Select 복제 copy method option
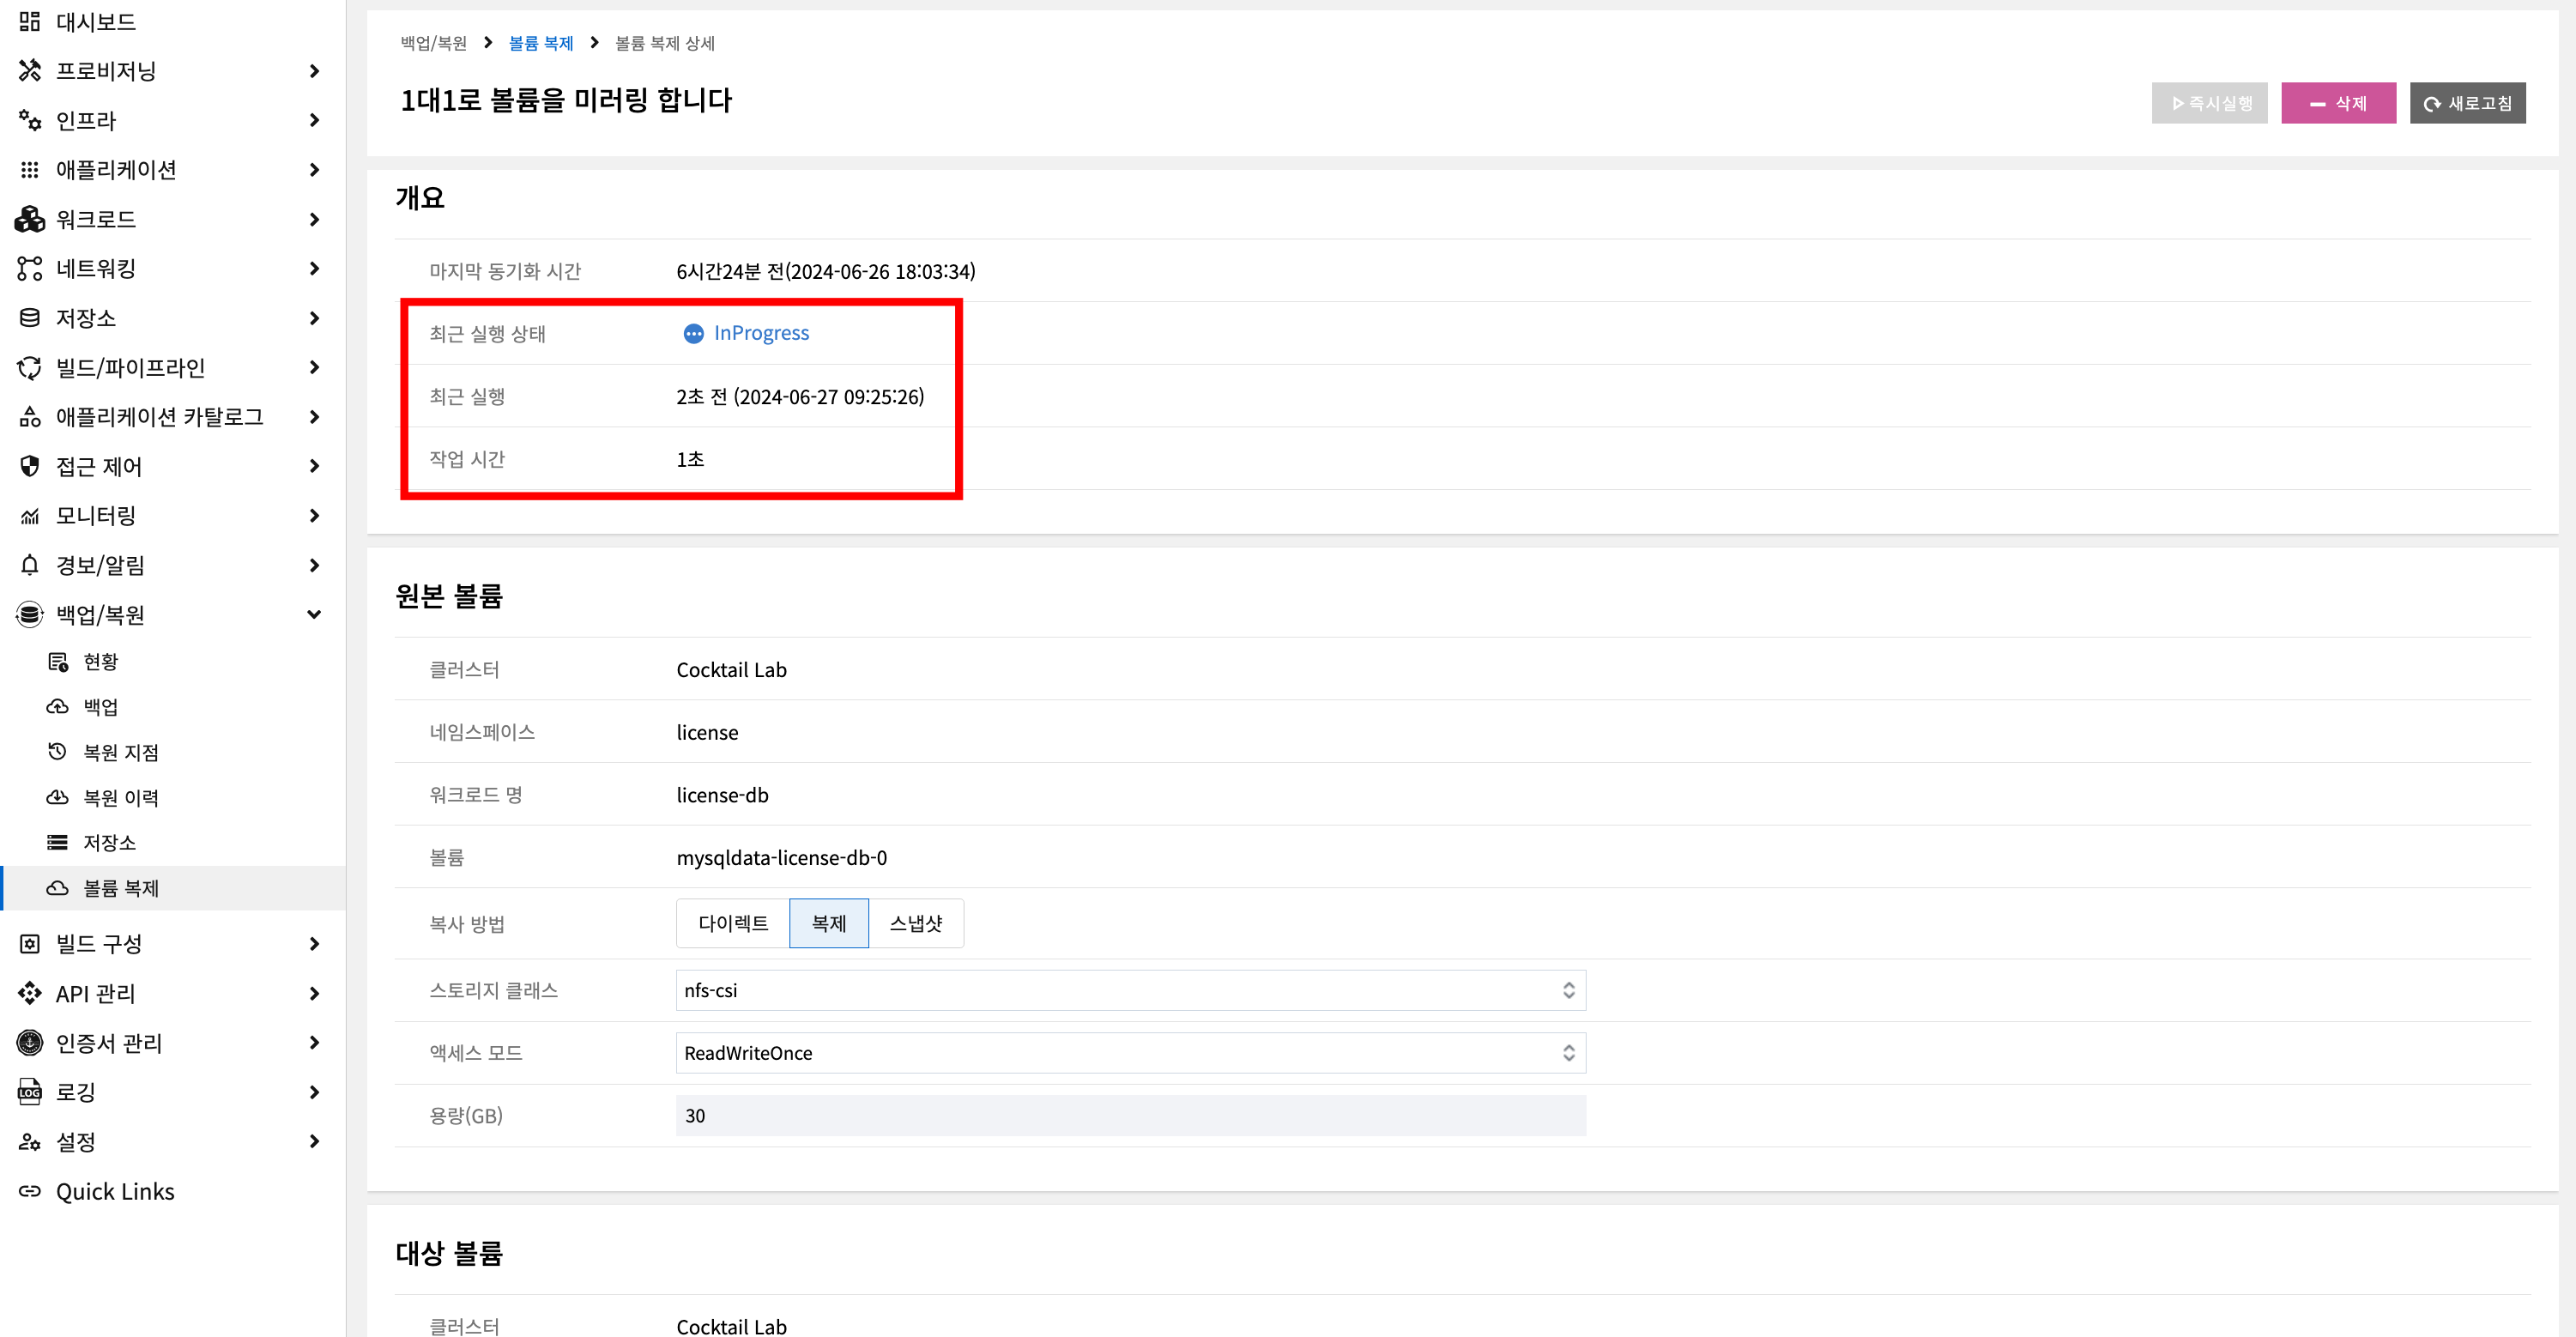 pos(829,923)
